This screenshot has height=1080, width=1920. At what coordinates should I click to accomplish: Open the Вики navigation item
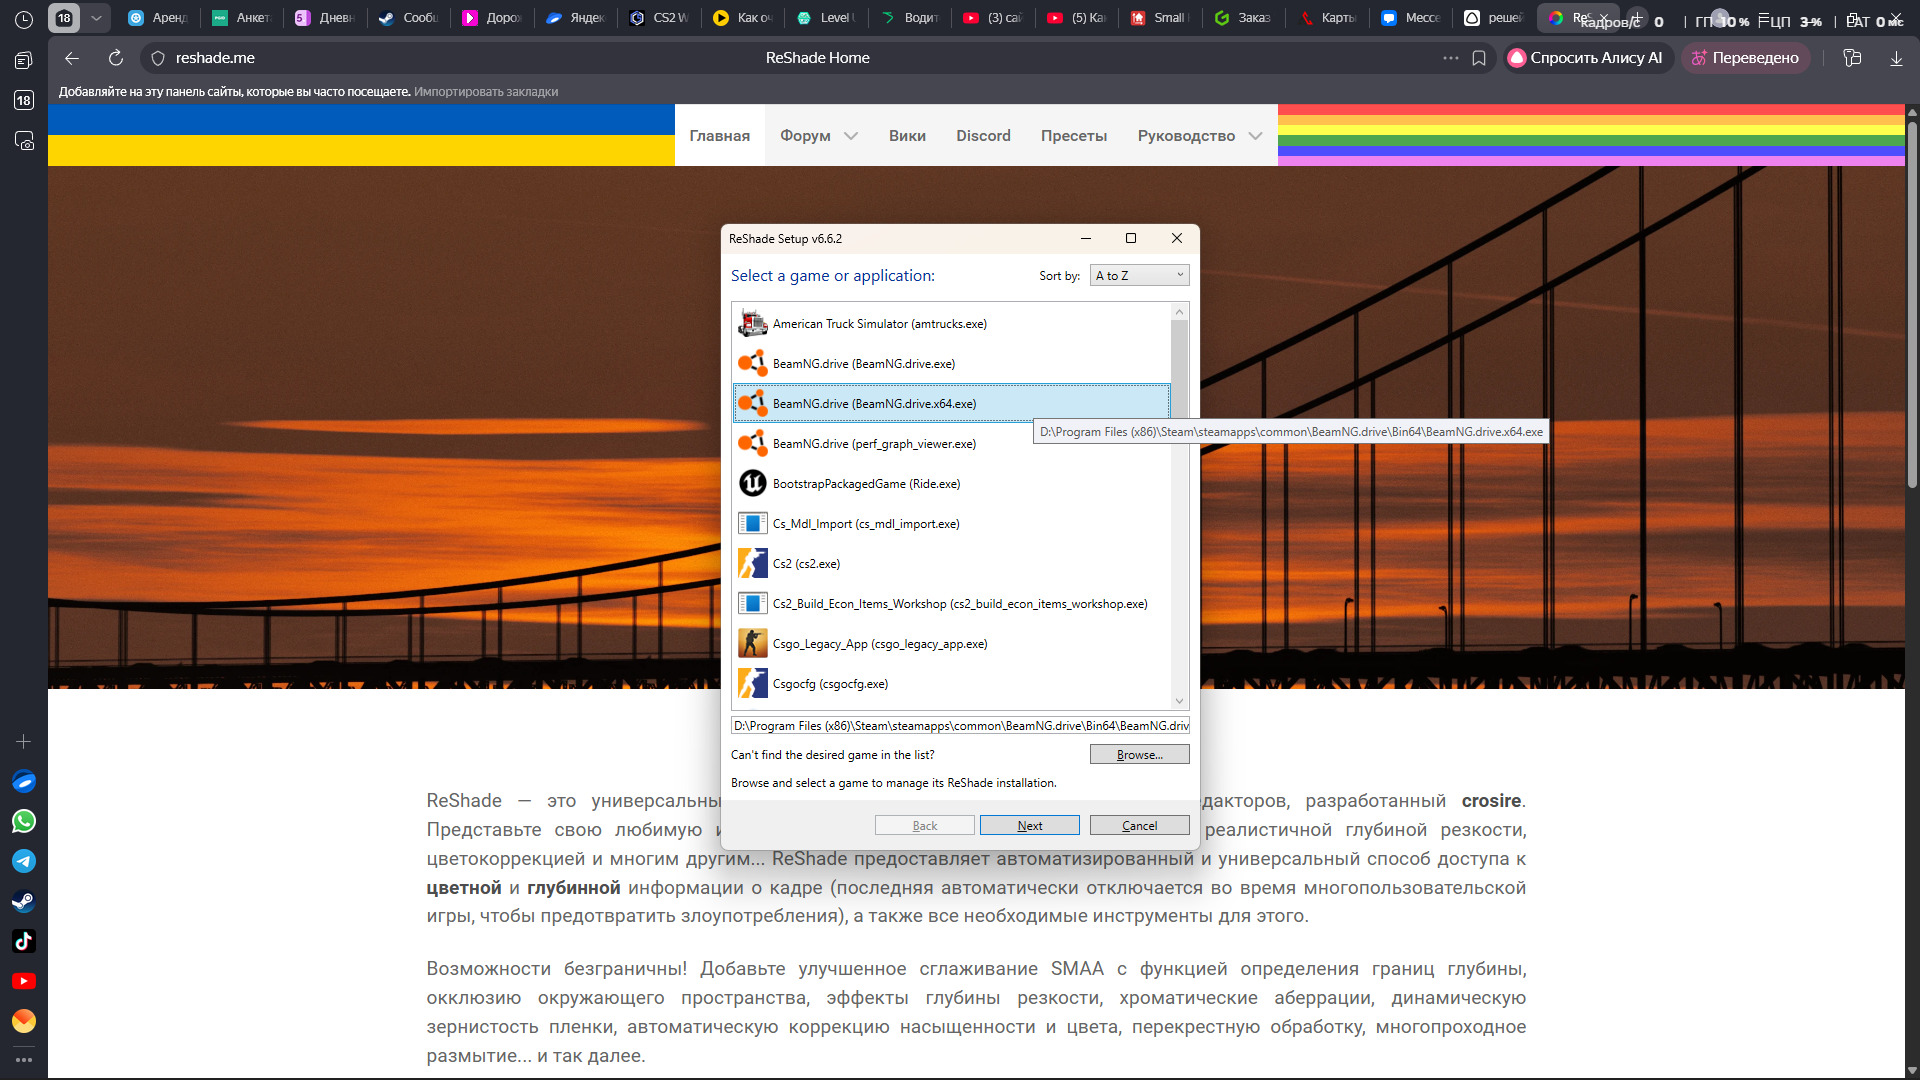click(907, 135)
